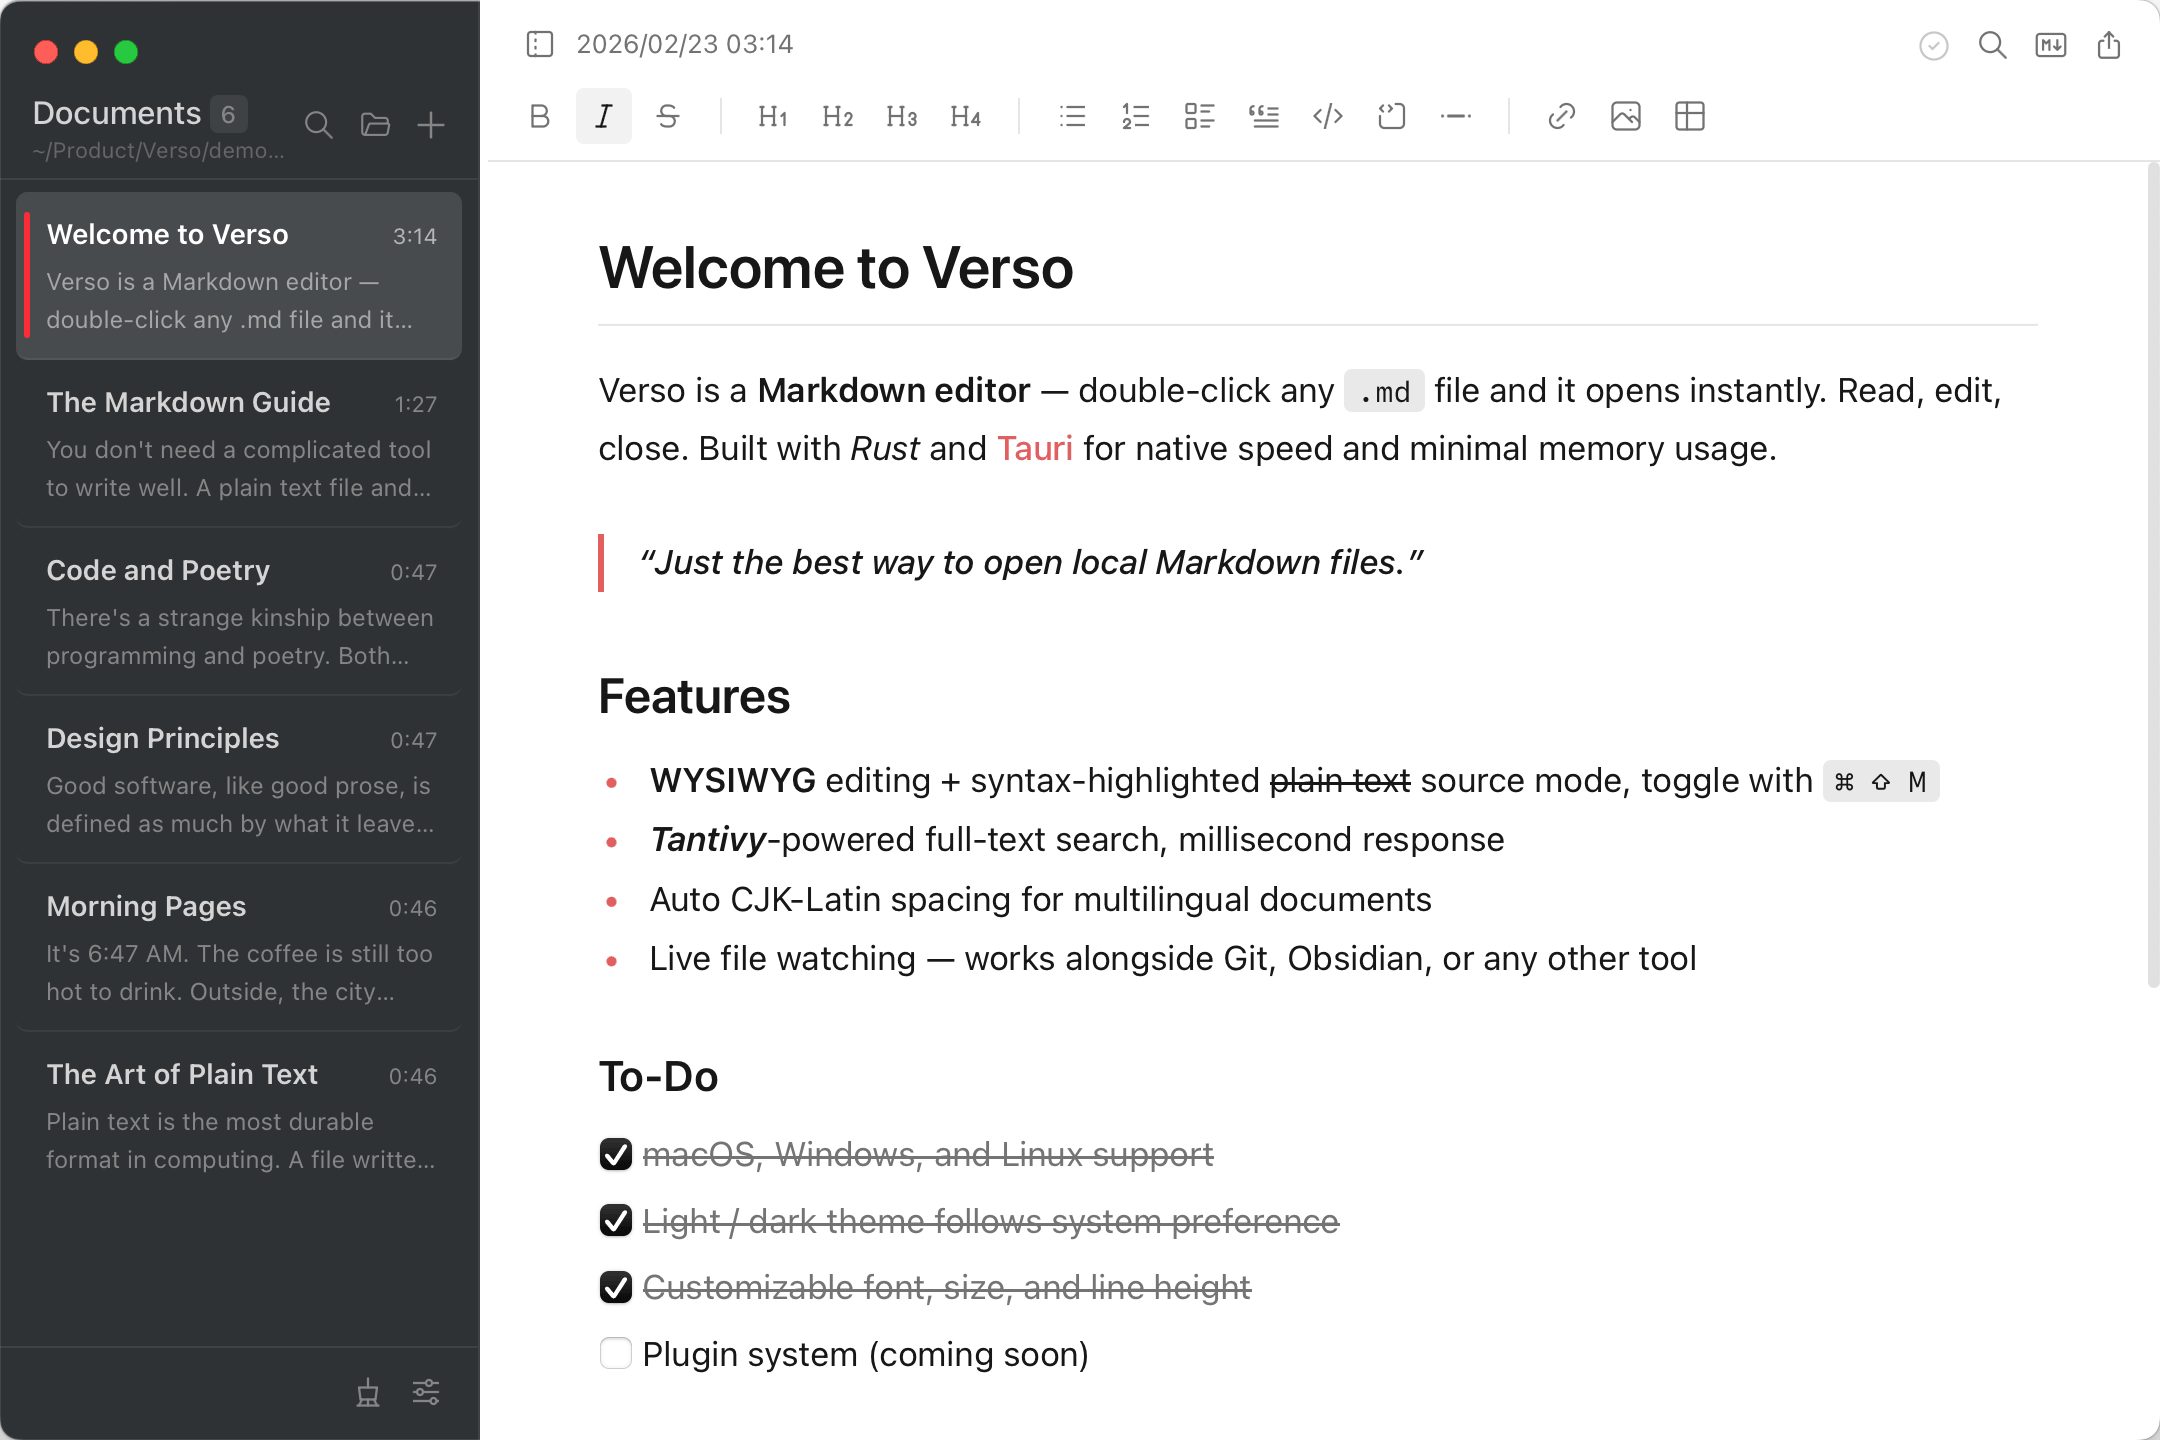Image resolution: width=2160 pixels, height=1440 pixels.
Task: Insert a blockquote
Action: click(x=1263, y=116)
